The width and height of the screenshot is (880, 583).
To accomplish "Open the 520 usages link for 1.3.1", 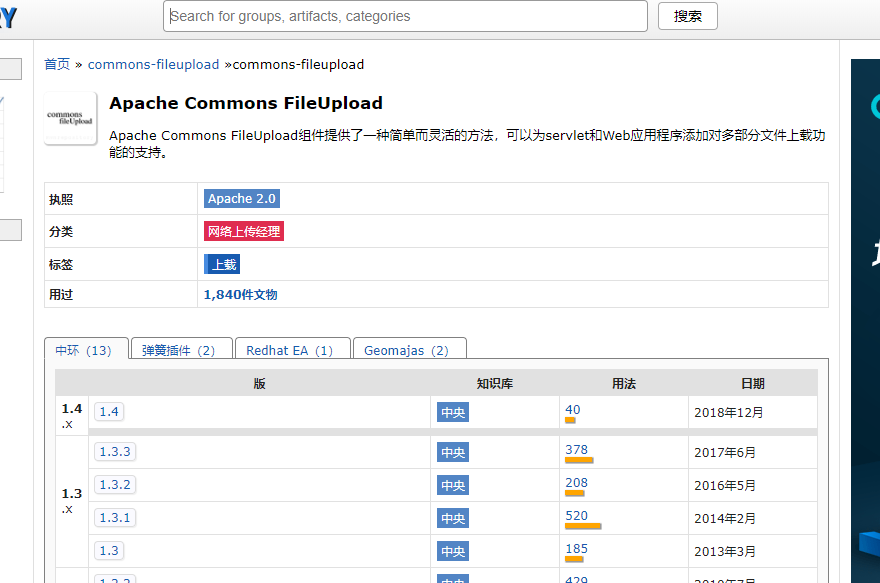I will (576, 516).
